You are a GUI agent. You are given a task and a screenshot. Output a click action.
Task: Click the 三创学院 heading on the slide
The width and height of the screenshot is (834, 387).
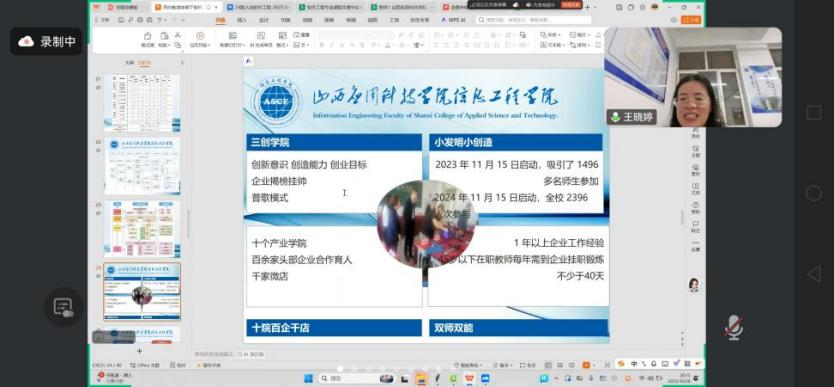click(x=270, y=142)
